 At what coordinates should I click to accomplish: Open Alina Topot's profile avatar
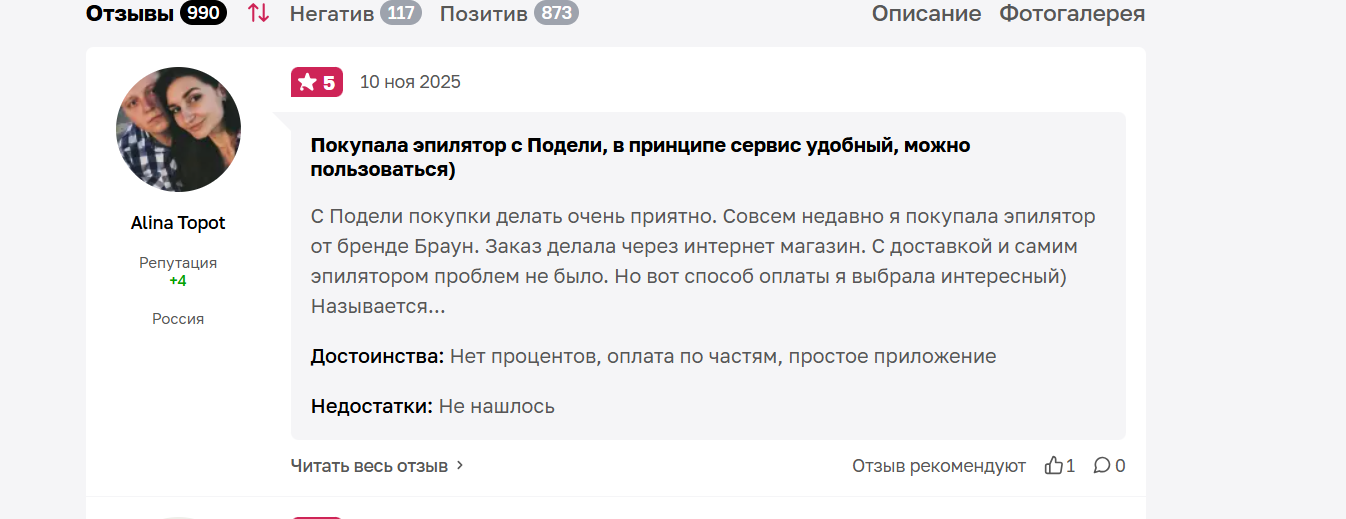tap(179, 129)
